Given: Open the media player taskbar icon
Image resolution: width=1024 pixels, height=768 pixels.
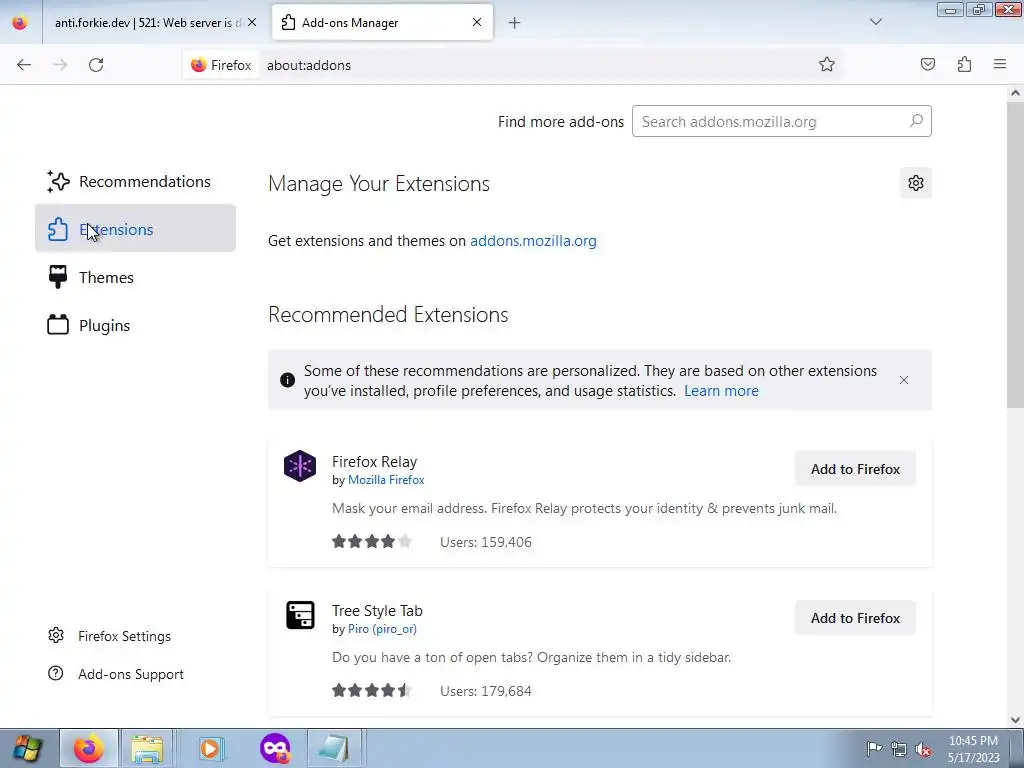Looking at the screenshot, I should click(x=210, y=748).
